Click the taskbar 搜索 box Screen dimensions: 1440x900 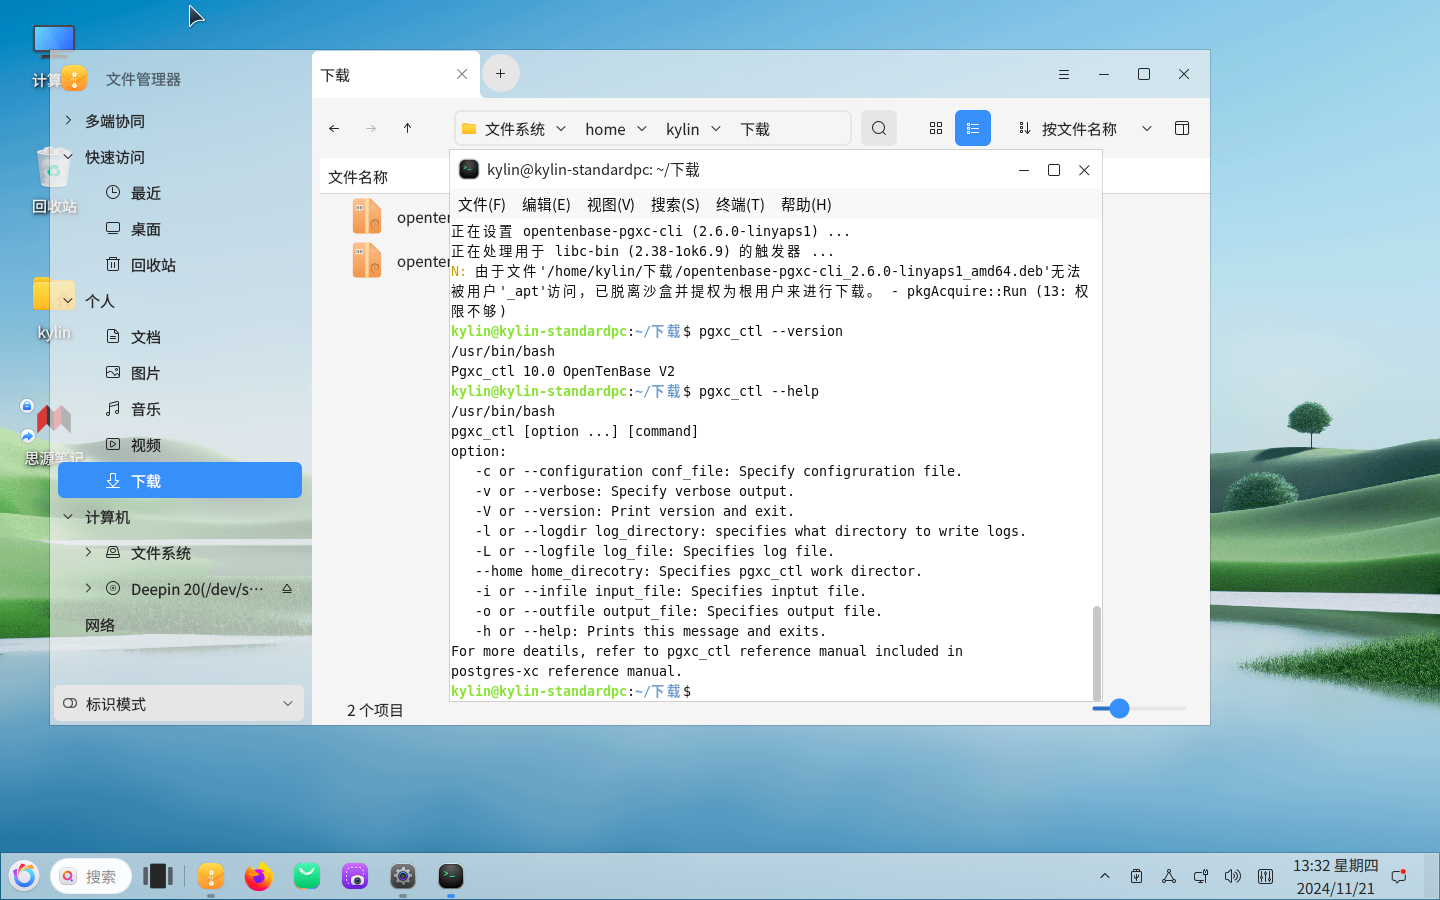coord(91,876)
